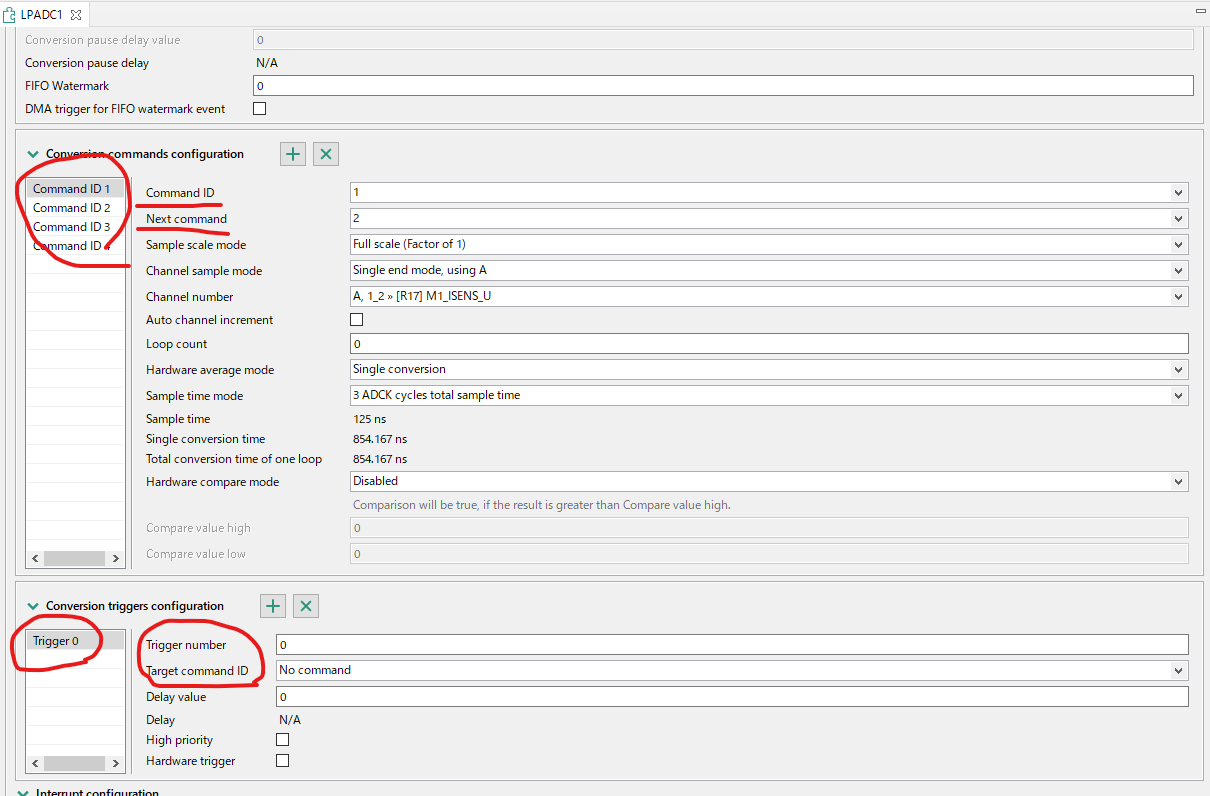Click the delete trigger X icon
Screen dimensions: 1210x796
(305, 605)
